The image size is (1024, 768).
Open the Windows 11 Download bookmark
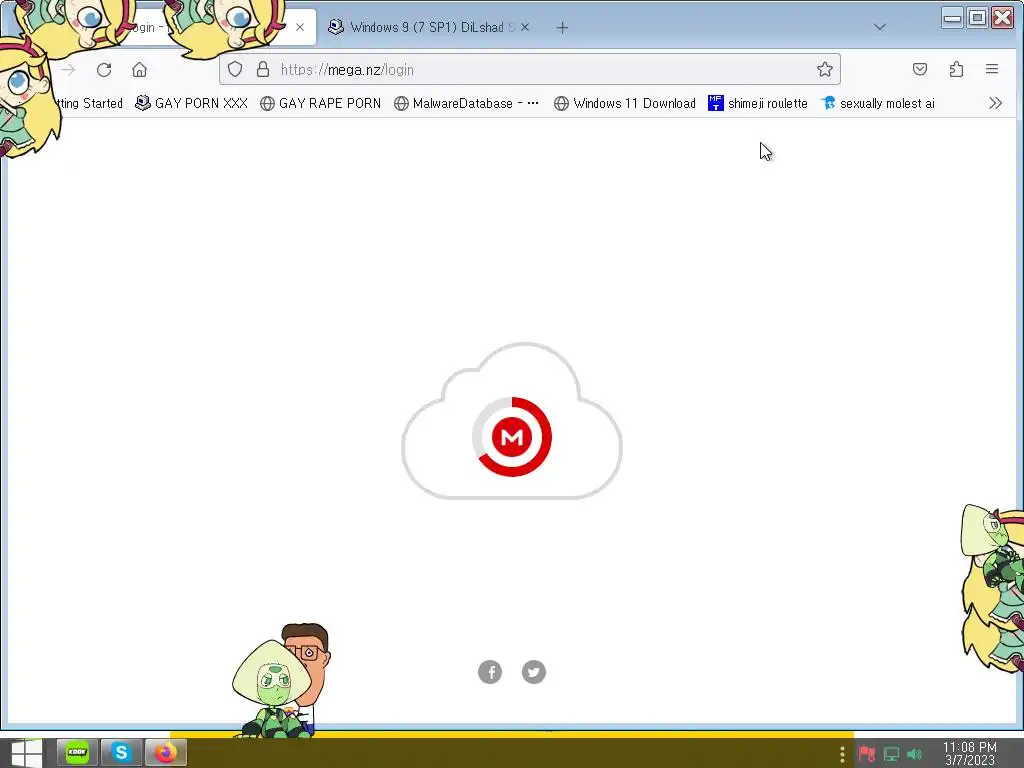click(x=625, y=103)
